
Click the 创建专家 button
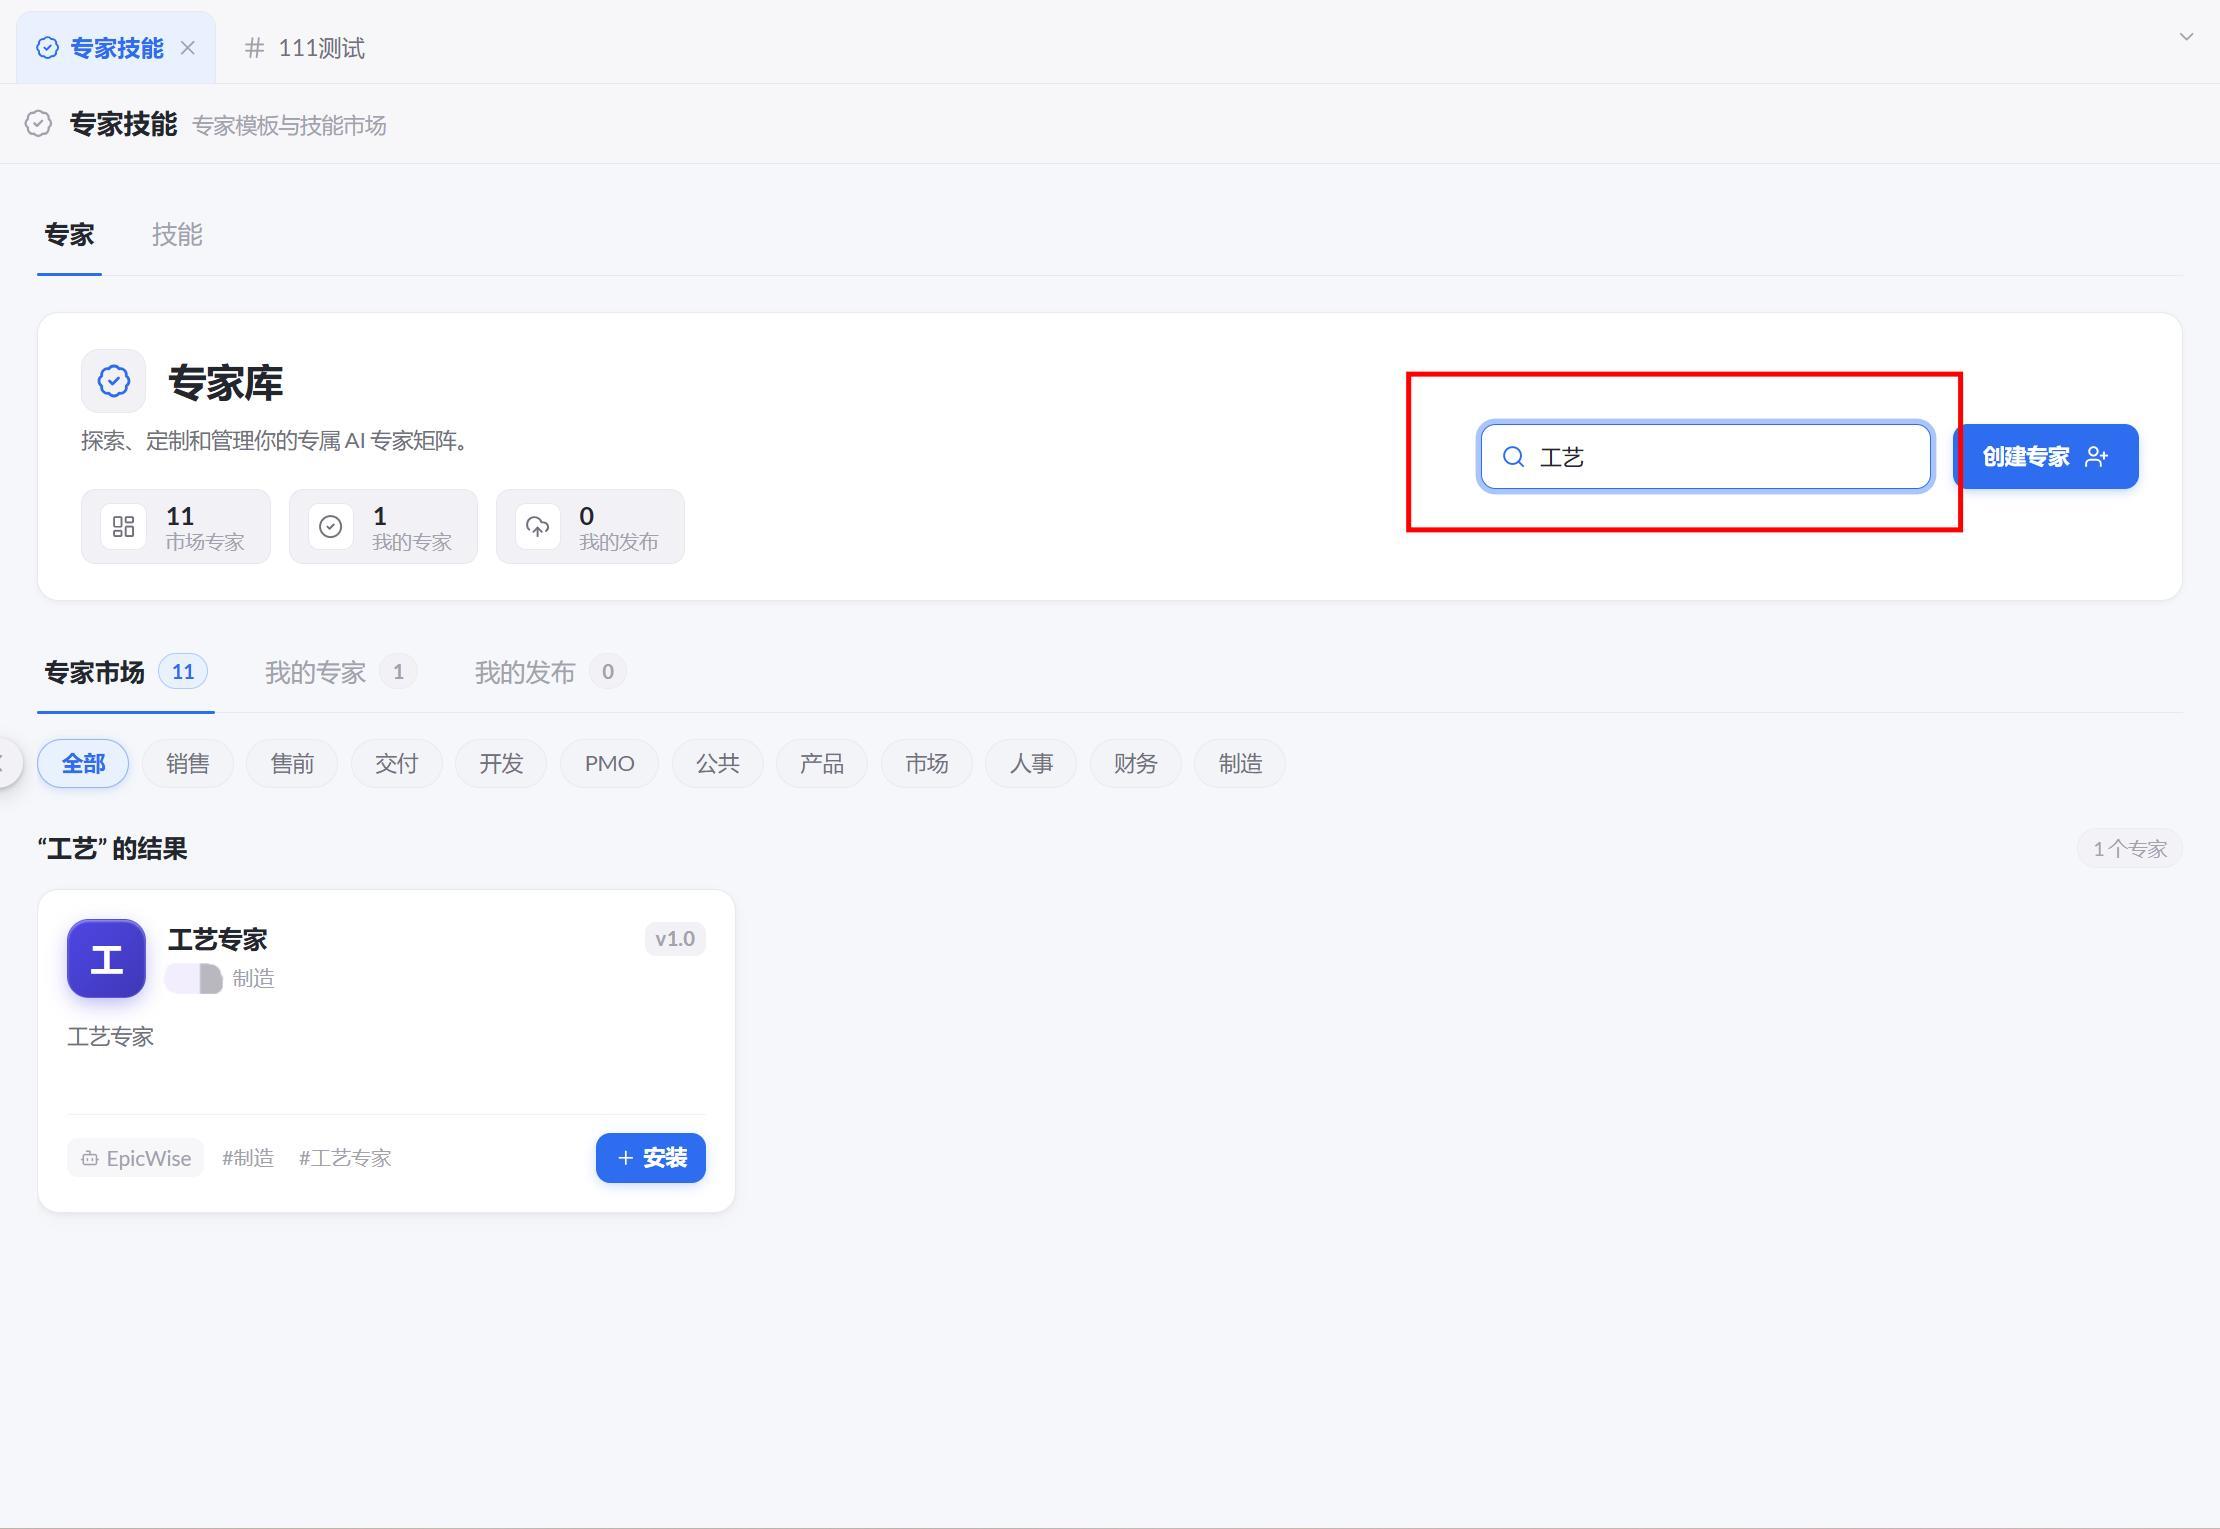coord(2046,457)
